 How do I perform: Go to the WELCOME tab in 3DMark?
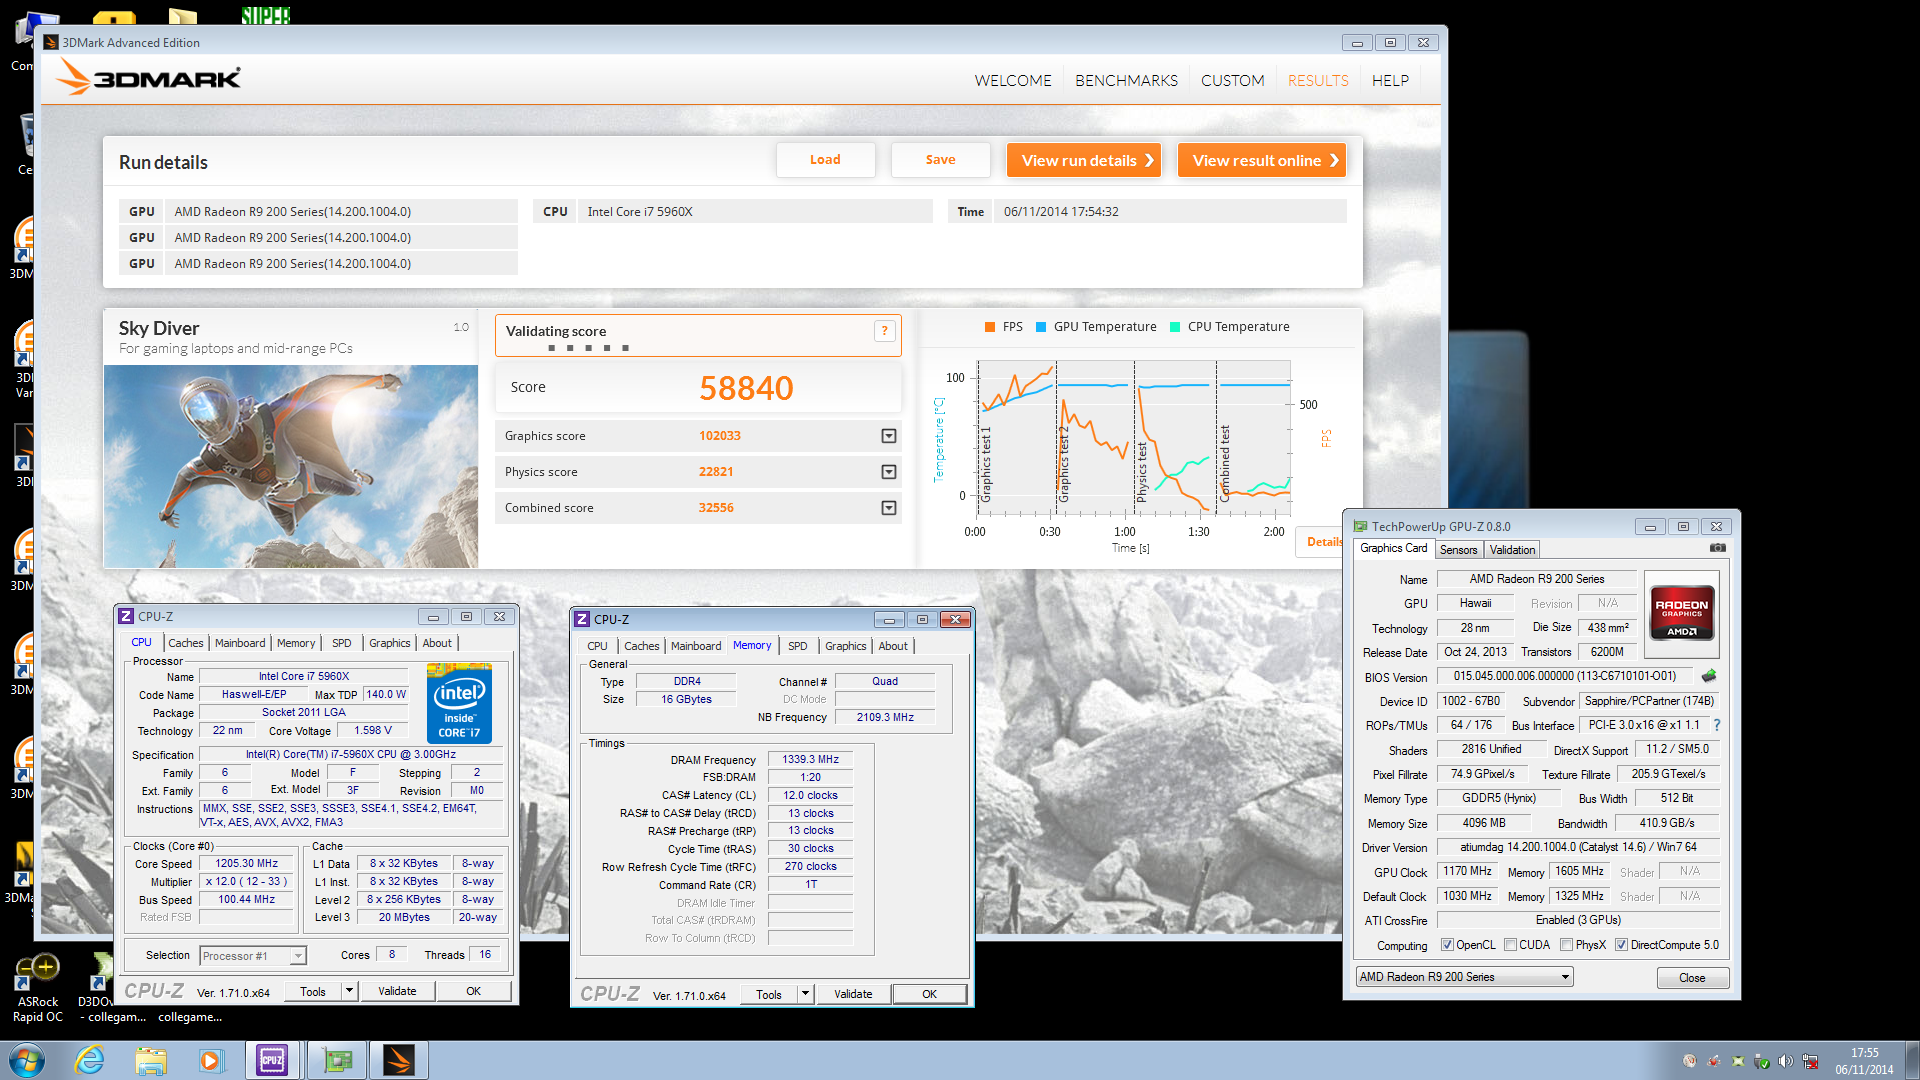tap(1013, 81)
